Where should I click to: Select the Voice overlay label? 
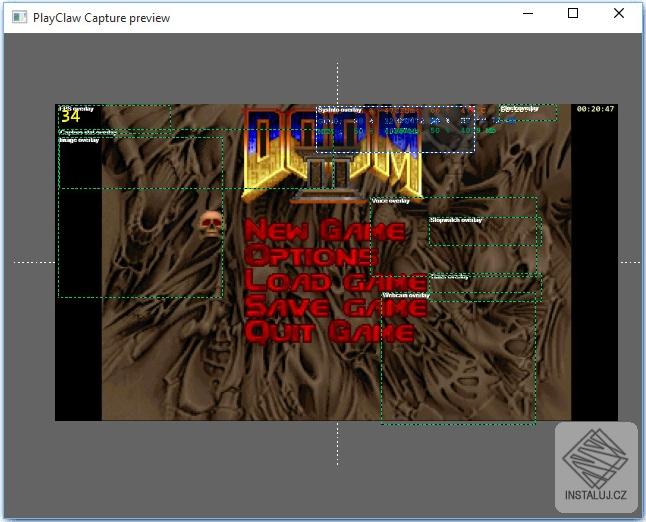point(391,201)
